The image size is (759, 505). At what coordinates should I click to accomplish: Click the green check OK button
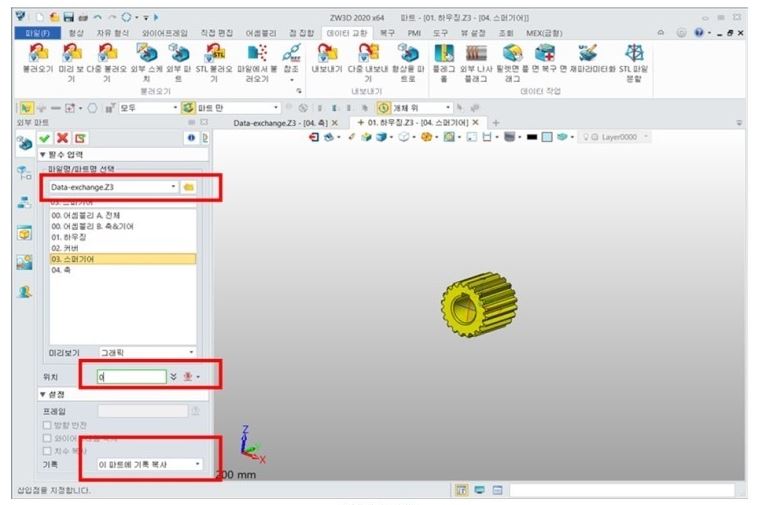[x=45, y=138]
